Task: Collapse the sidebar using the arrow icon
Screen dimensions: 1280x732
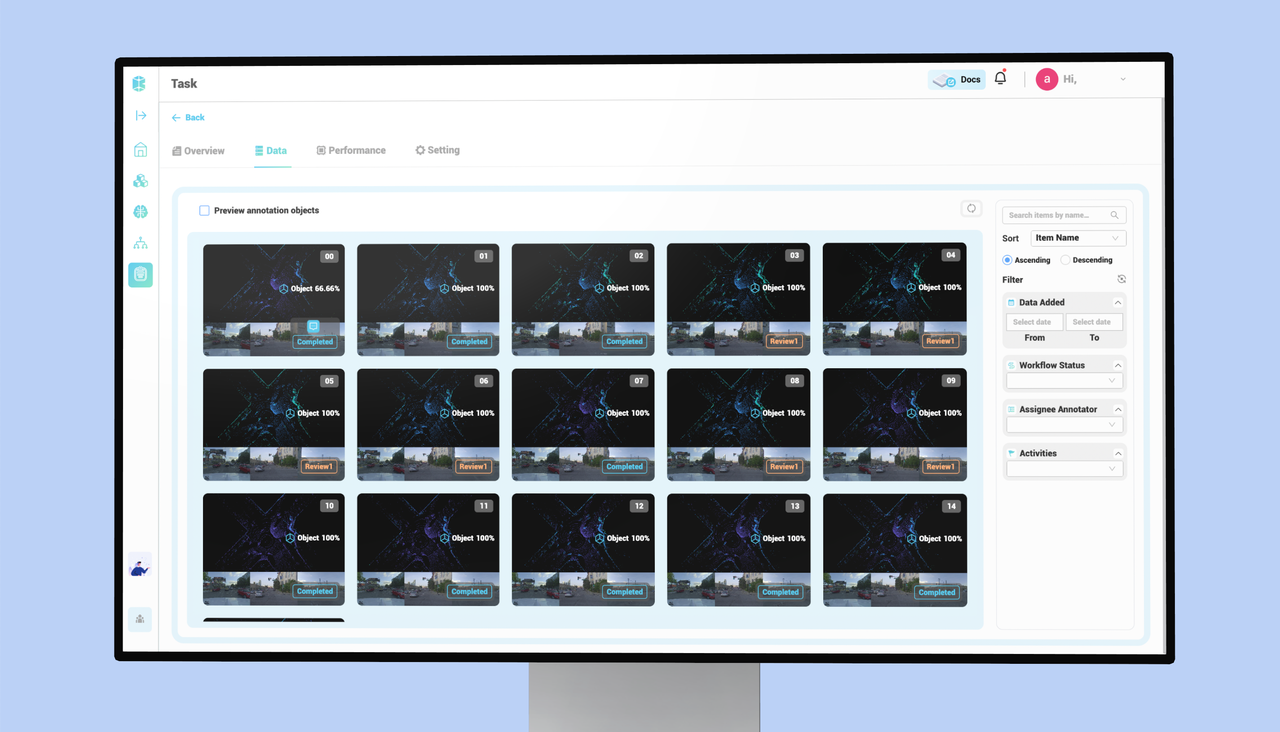Action: 140,116
